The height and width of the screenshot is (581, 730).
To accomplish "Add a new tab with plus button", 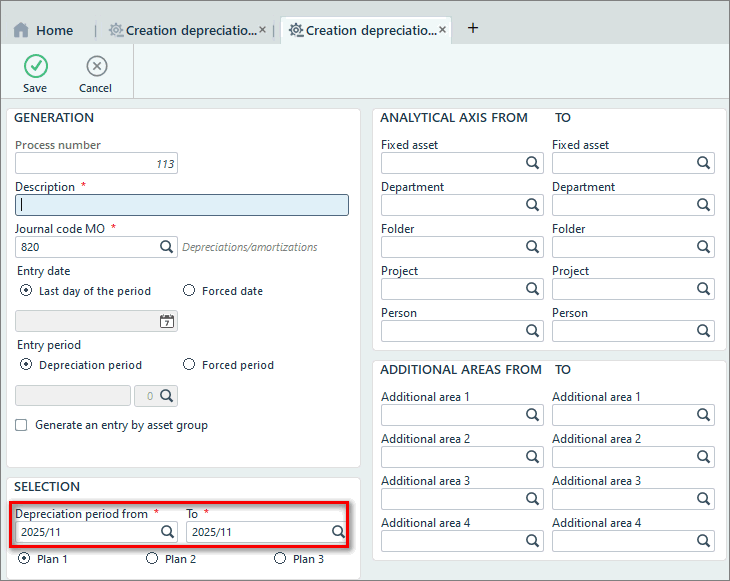I will [473, 28].
